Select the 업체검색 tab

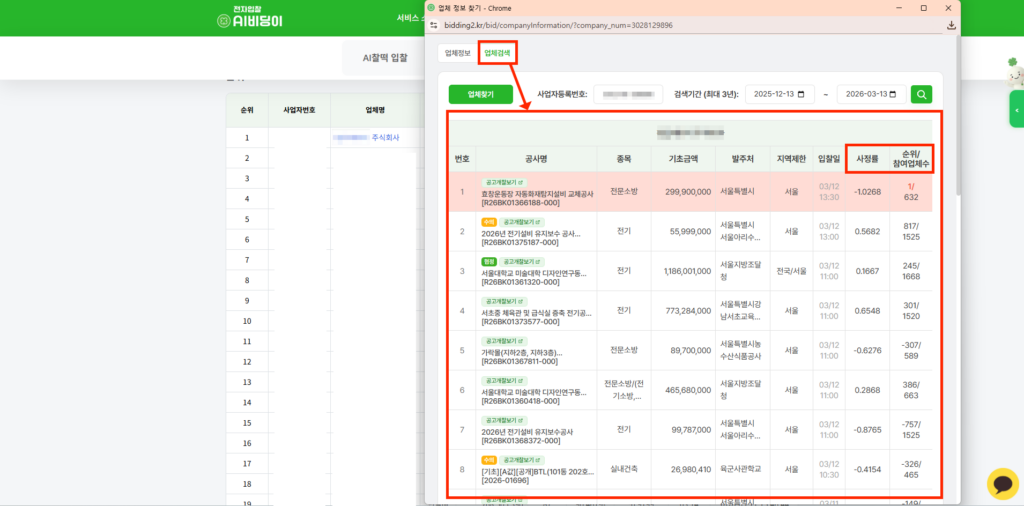497,52
